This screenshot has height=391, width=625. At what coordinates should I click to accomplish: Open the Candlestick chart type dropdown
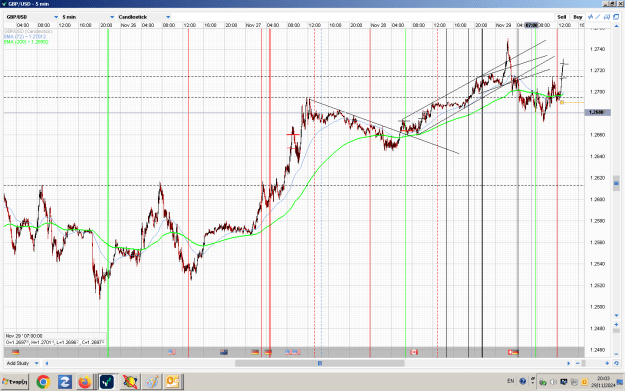pos(144,17)
